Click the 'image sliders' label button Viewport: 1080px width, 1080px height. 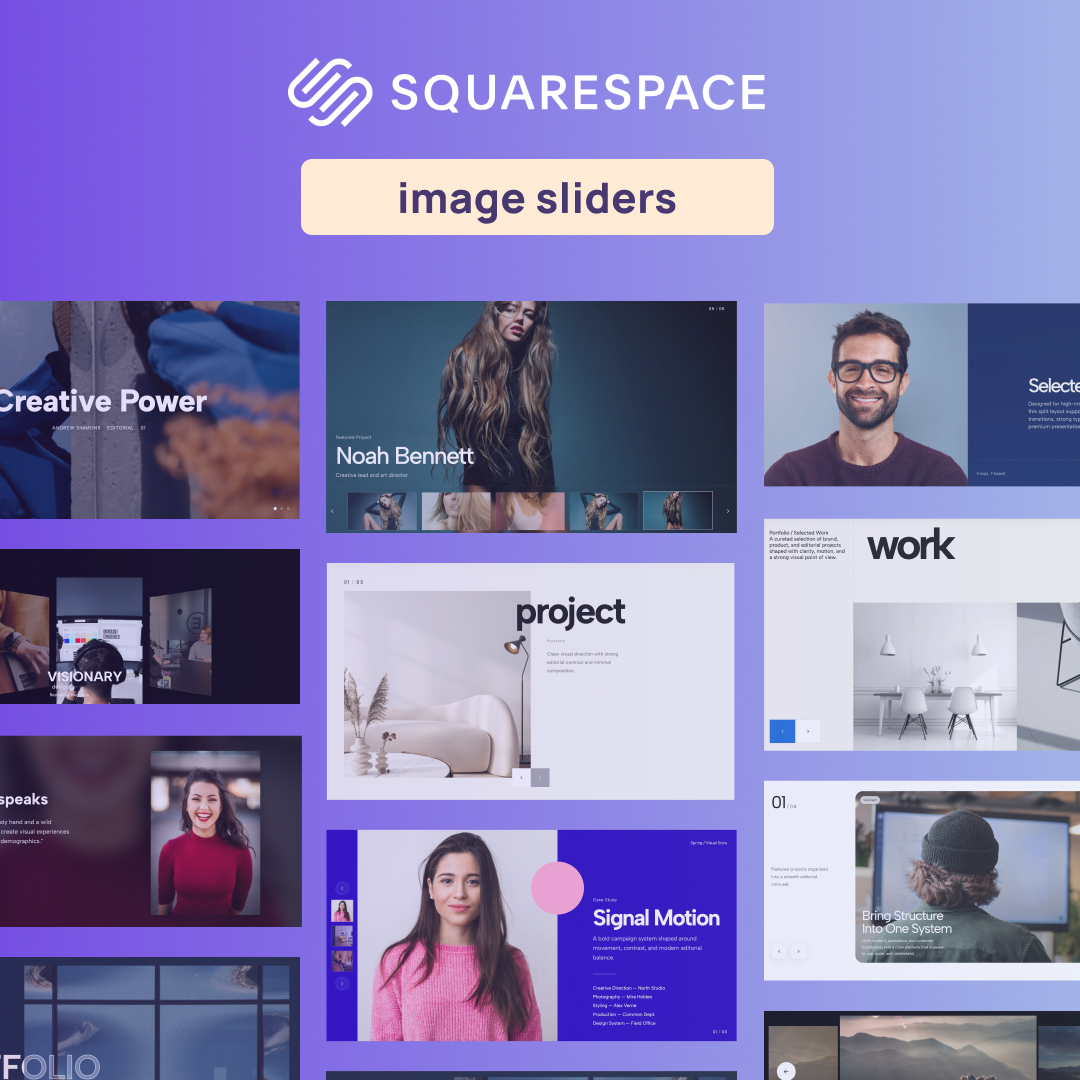click(537, 197)
